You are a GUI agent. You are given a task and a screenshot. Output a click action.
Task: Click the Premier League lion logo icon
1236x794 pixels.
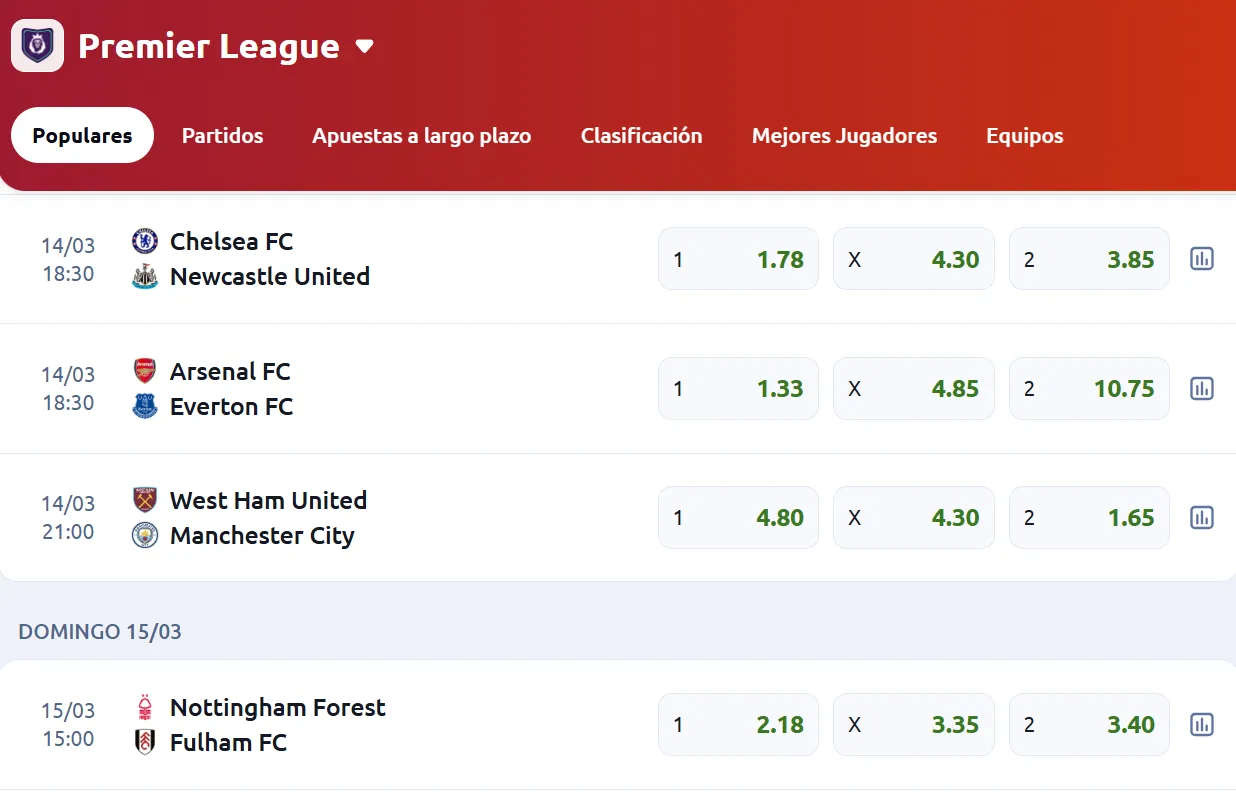pyautogui.click(x=38, y=46)
